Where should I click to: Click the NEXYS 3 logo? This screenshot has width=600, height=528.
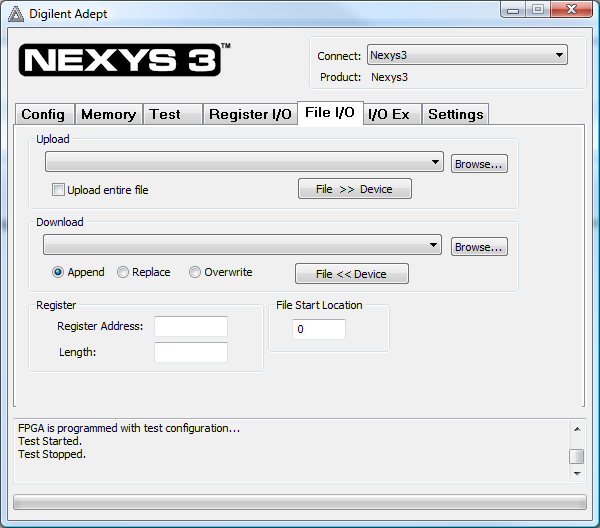coord(124,59)
